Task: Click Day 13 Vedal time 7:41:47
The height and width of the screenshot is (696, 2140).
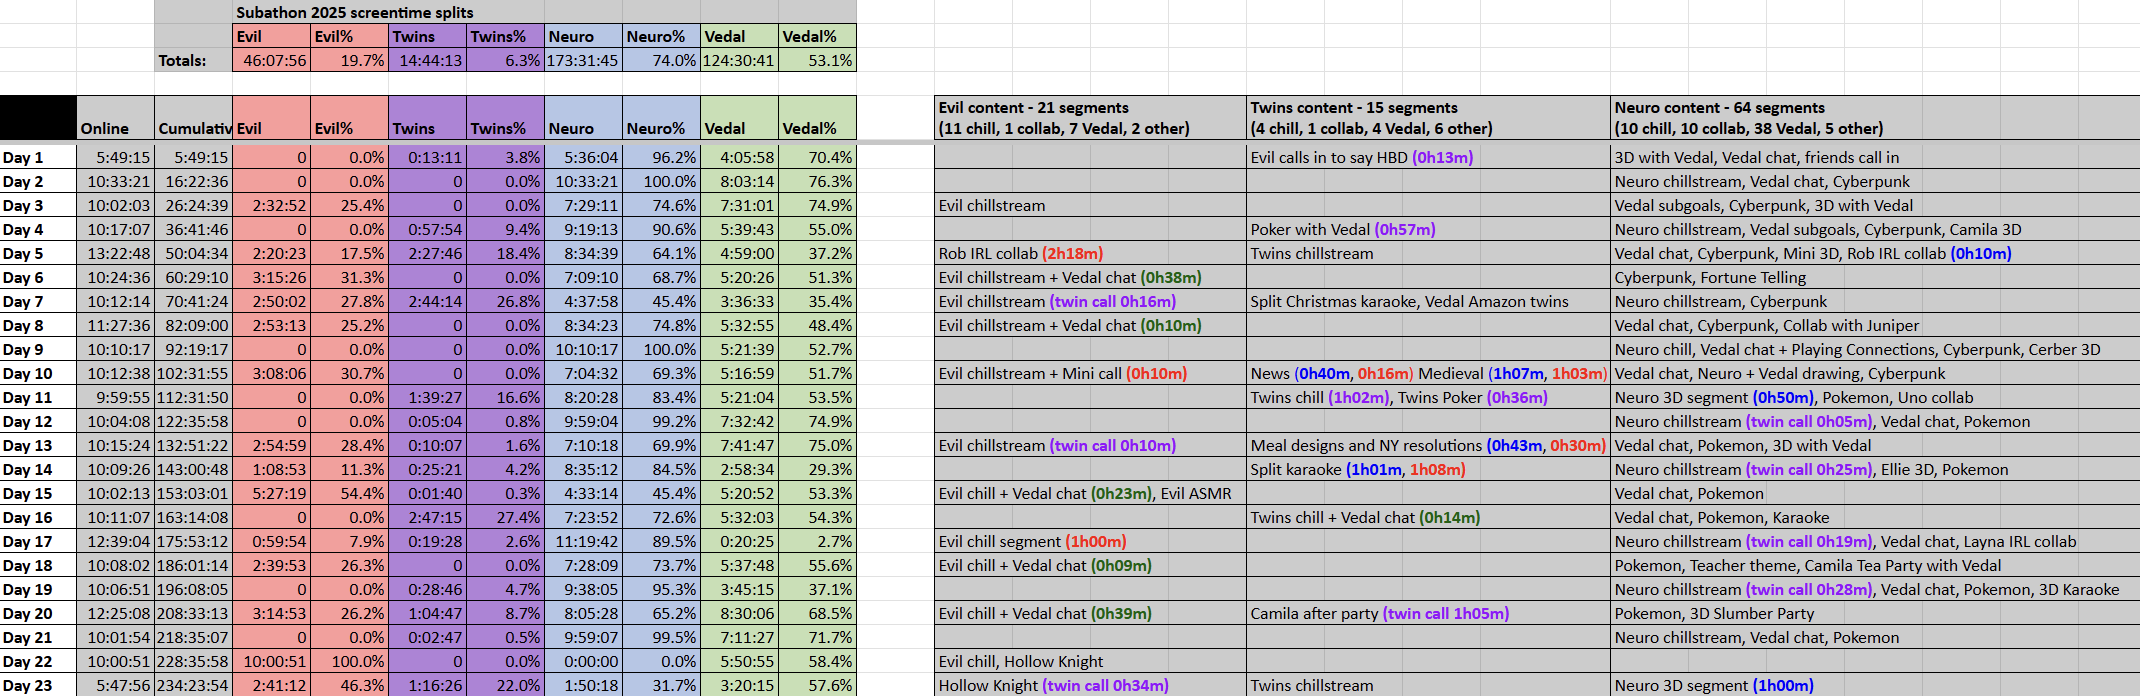Action: coord(739,445)
